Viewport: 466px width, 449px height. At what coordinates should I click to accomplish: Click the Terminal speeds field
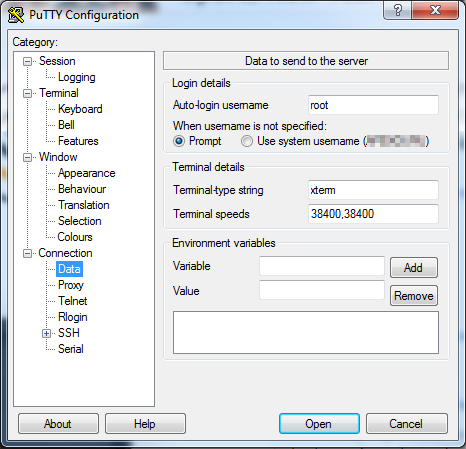pyautogui.click(x=373, y=214)
